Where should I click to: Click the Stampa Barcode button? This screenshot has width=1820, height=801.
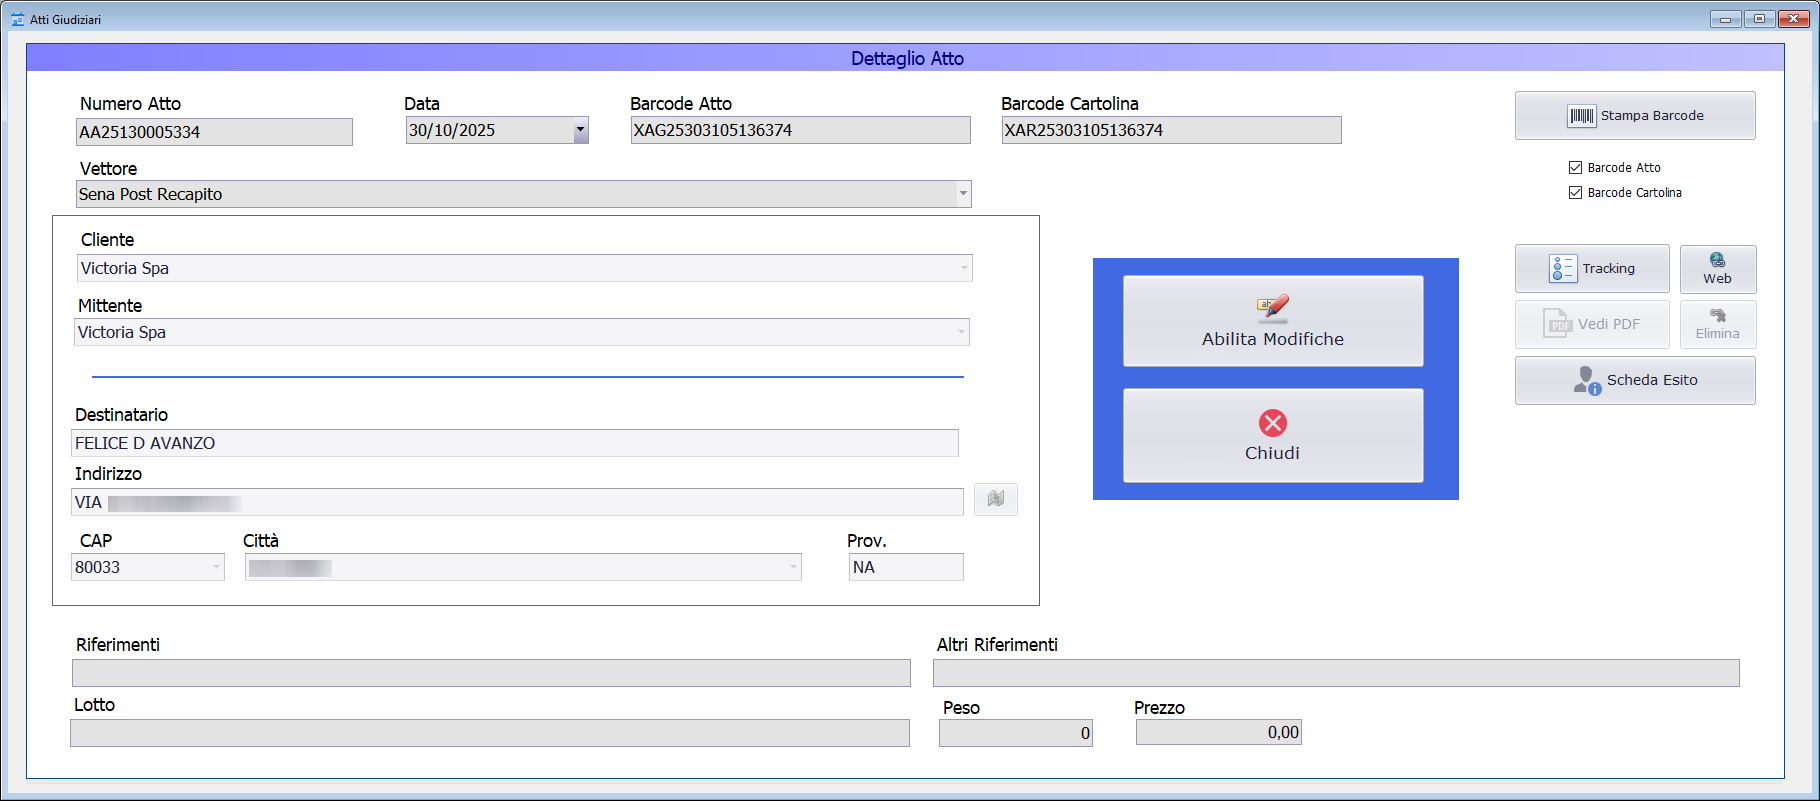click(1634, 116)
